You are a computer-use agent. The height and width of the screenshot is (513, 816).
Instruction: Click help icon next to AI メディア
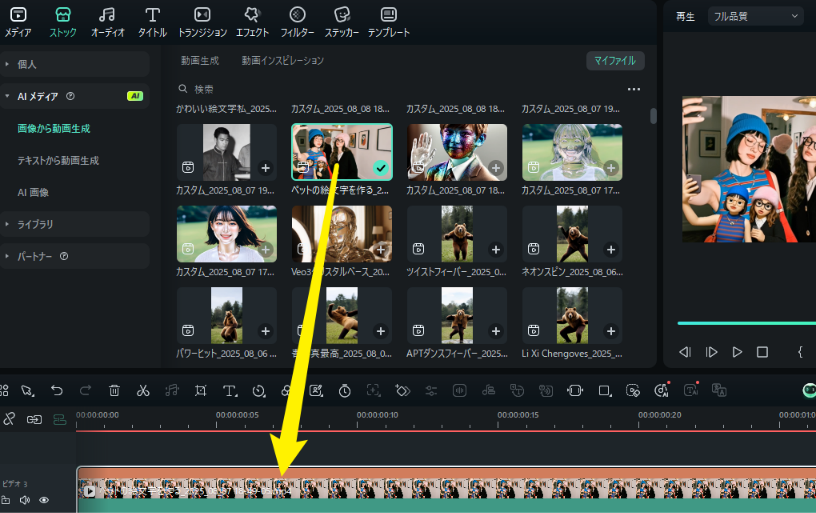[x=70, y=96]
